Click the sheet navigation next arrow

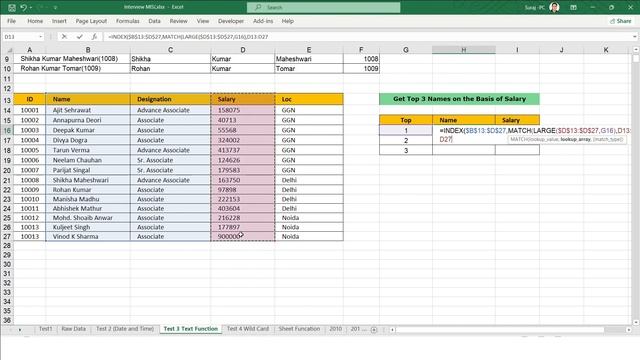pyautogui.click(x=20, y=329)
